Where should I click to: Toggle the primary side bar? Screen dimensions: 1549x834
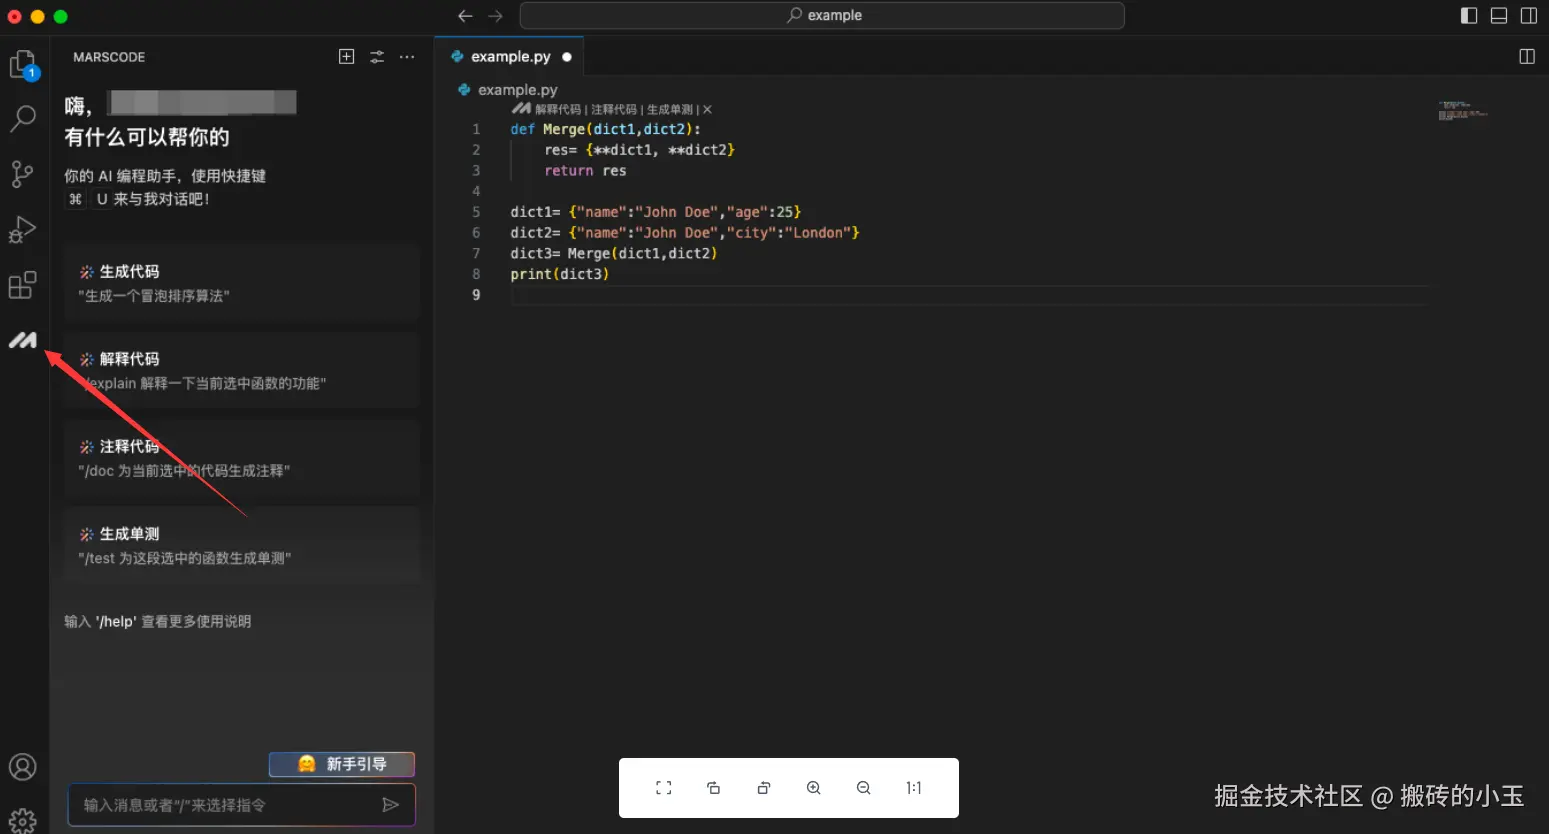(x=1469, y=15)
